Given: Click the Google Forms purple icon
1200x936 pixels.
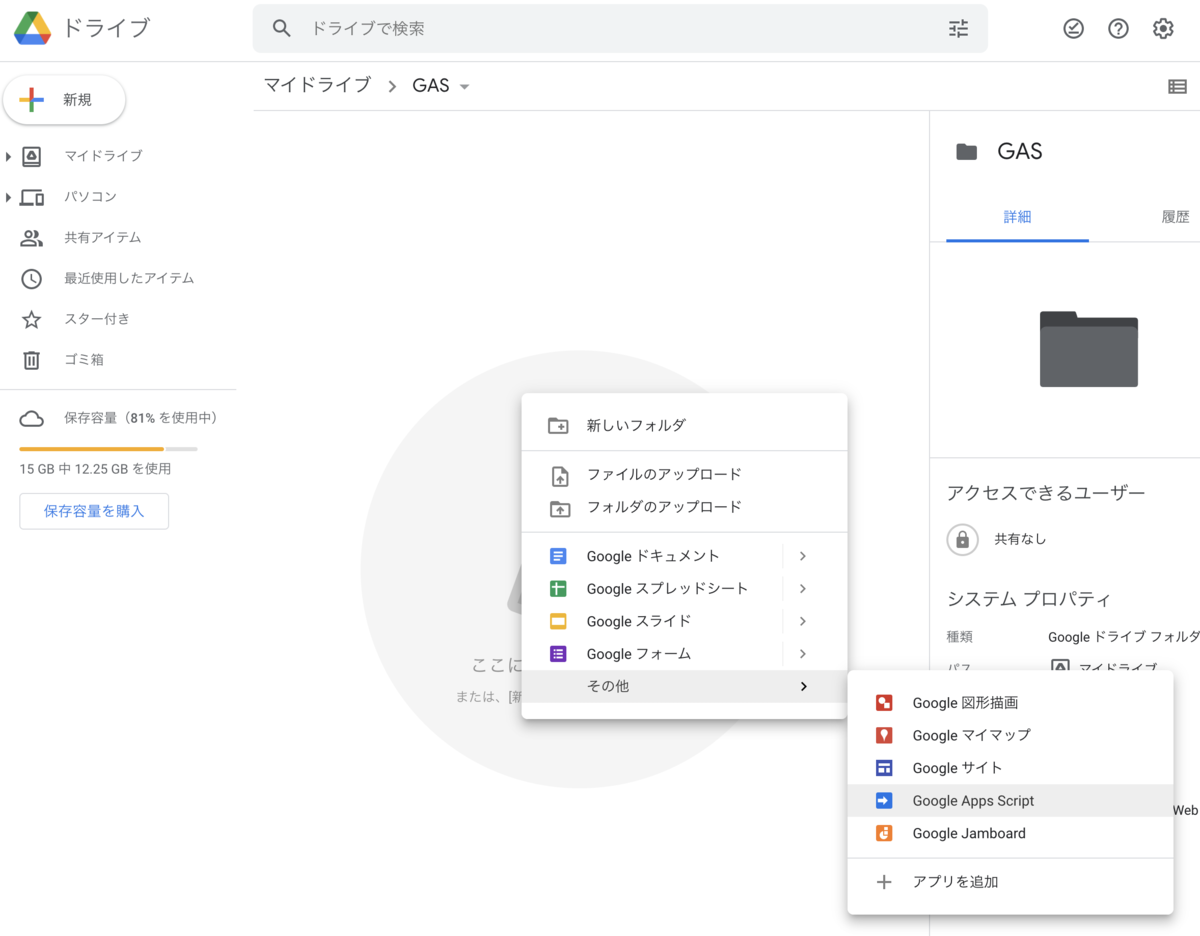Looking at the screenshot, I should click(559, 654).
